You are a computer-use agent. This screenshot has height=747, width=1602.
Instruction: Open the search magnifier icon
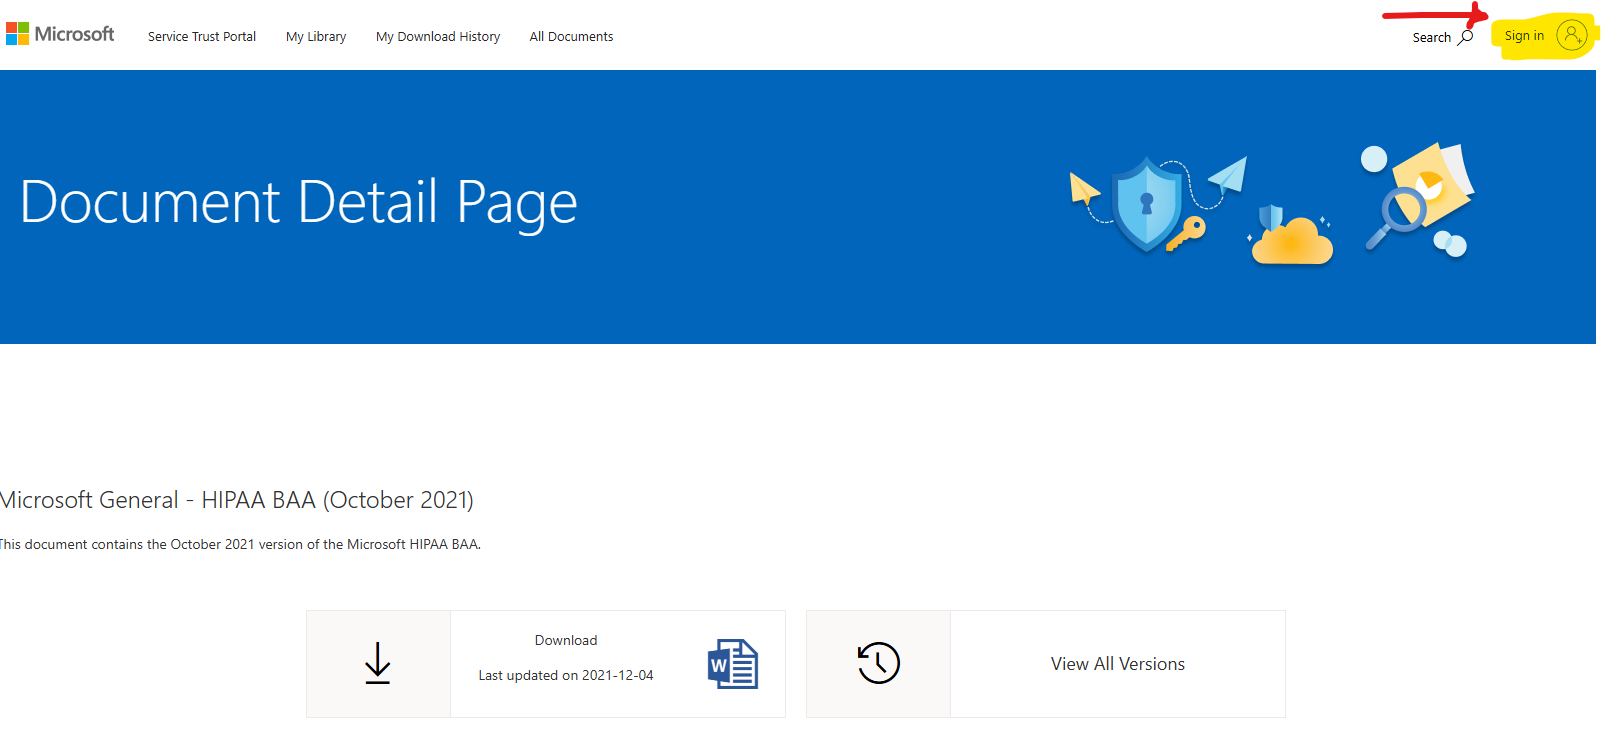point(1466,37)
